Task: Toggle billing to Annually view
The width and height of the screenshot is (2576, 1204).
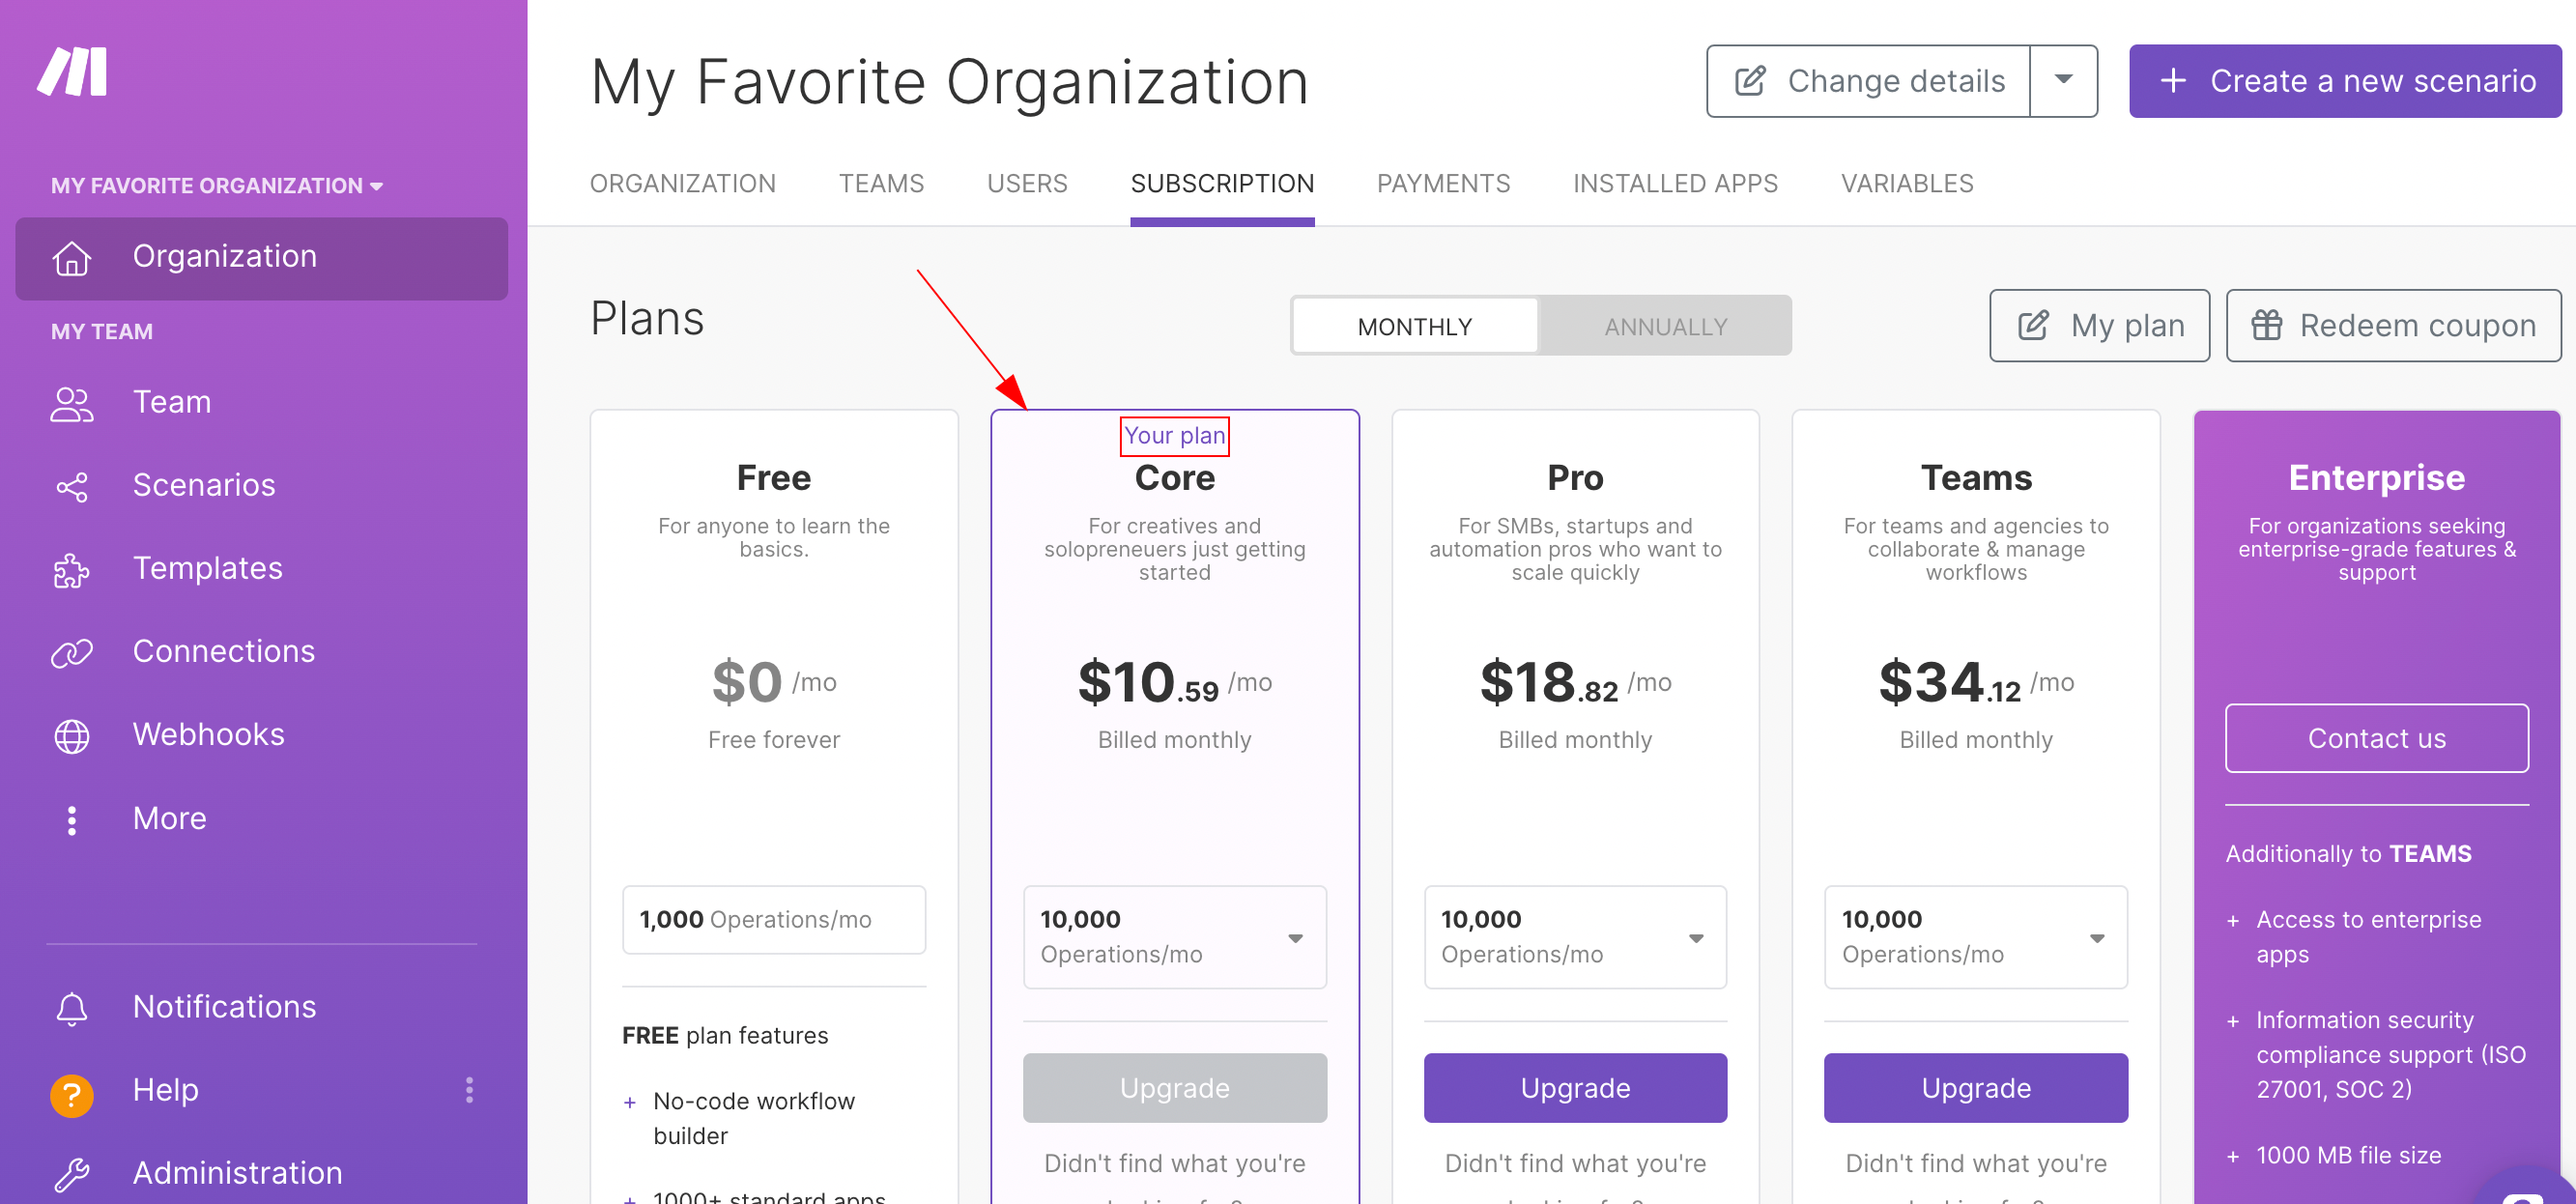Action: 1666,324
